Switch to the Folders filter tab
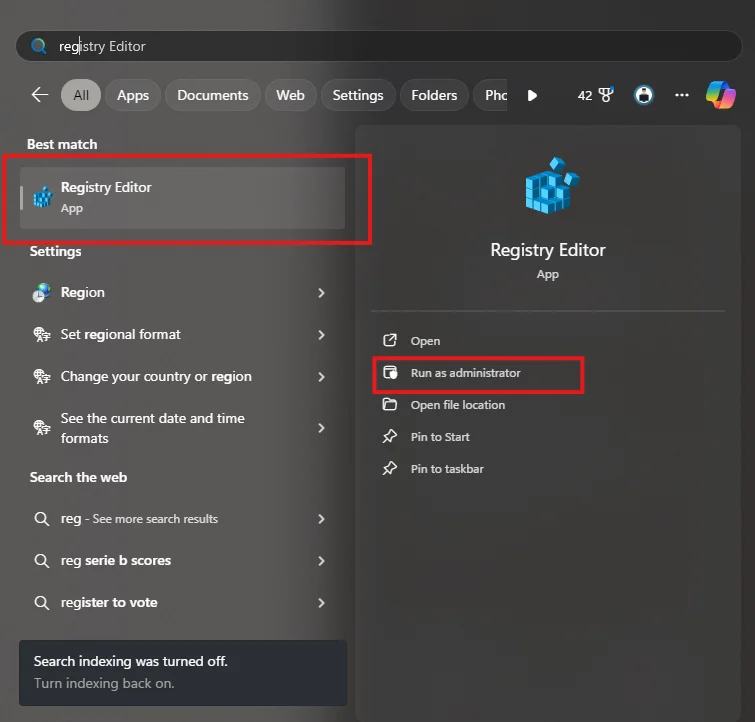Viewport: 755px width, 722px height. (x=434, y=95)
